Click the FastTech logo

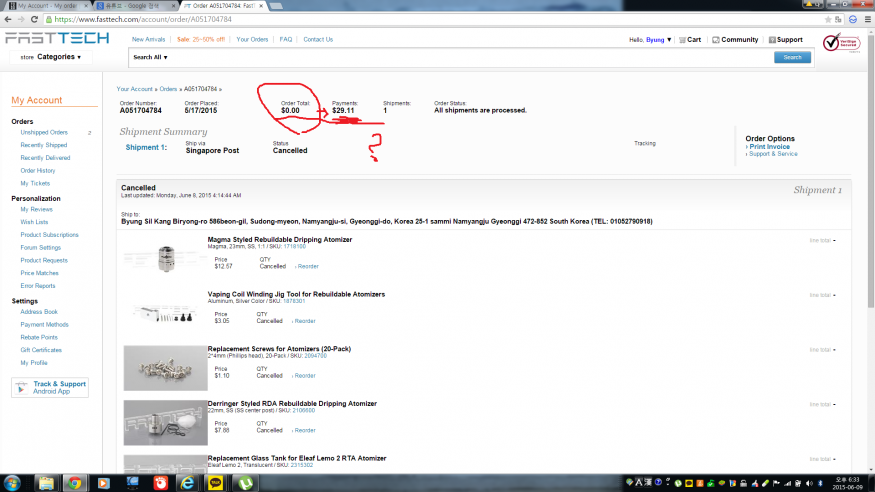point(57,38)
